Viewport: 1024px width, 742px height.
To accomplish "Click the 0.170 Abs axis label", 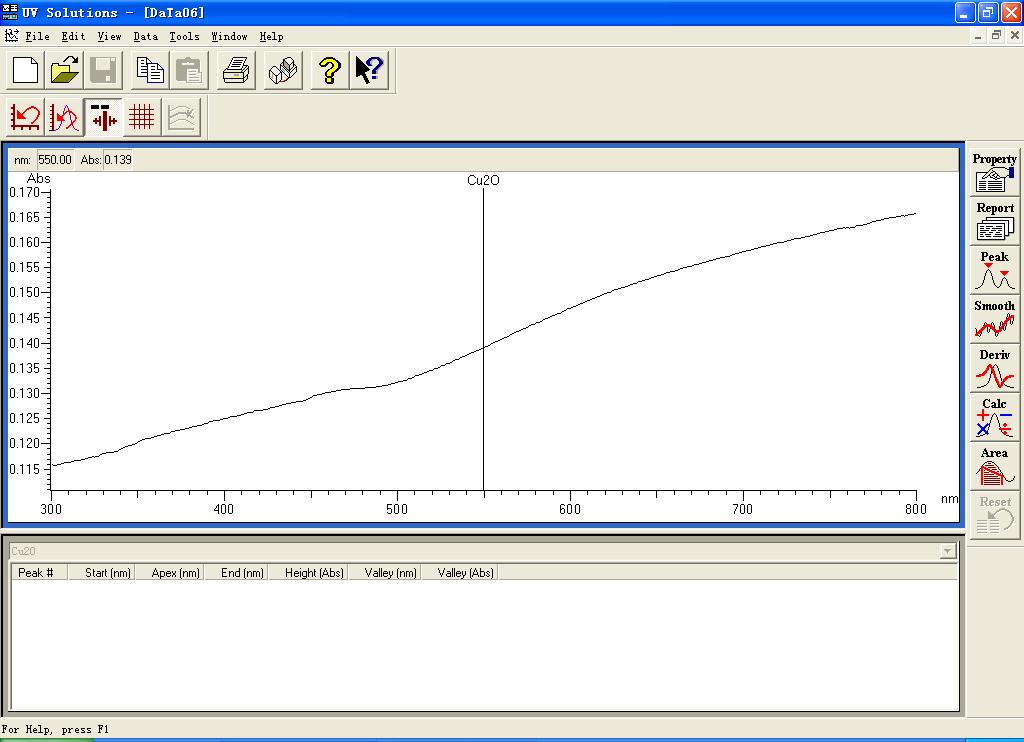I will tap(24, 192).
